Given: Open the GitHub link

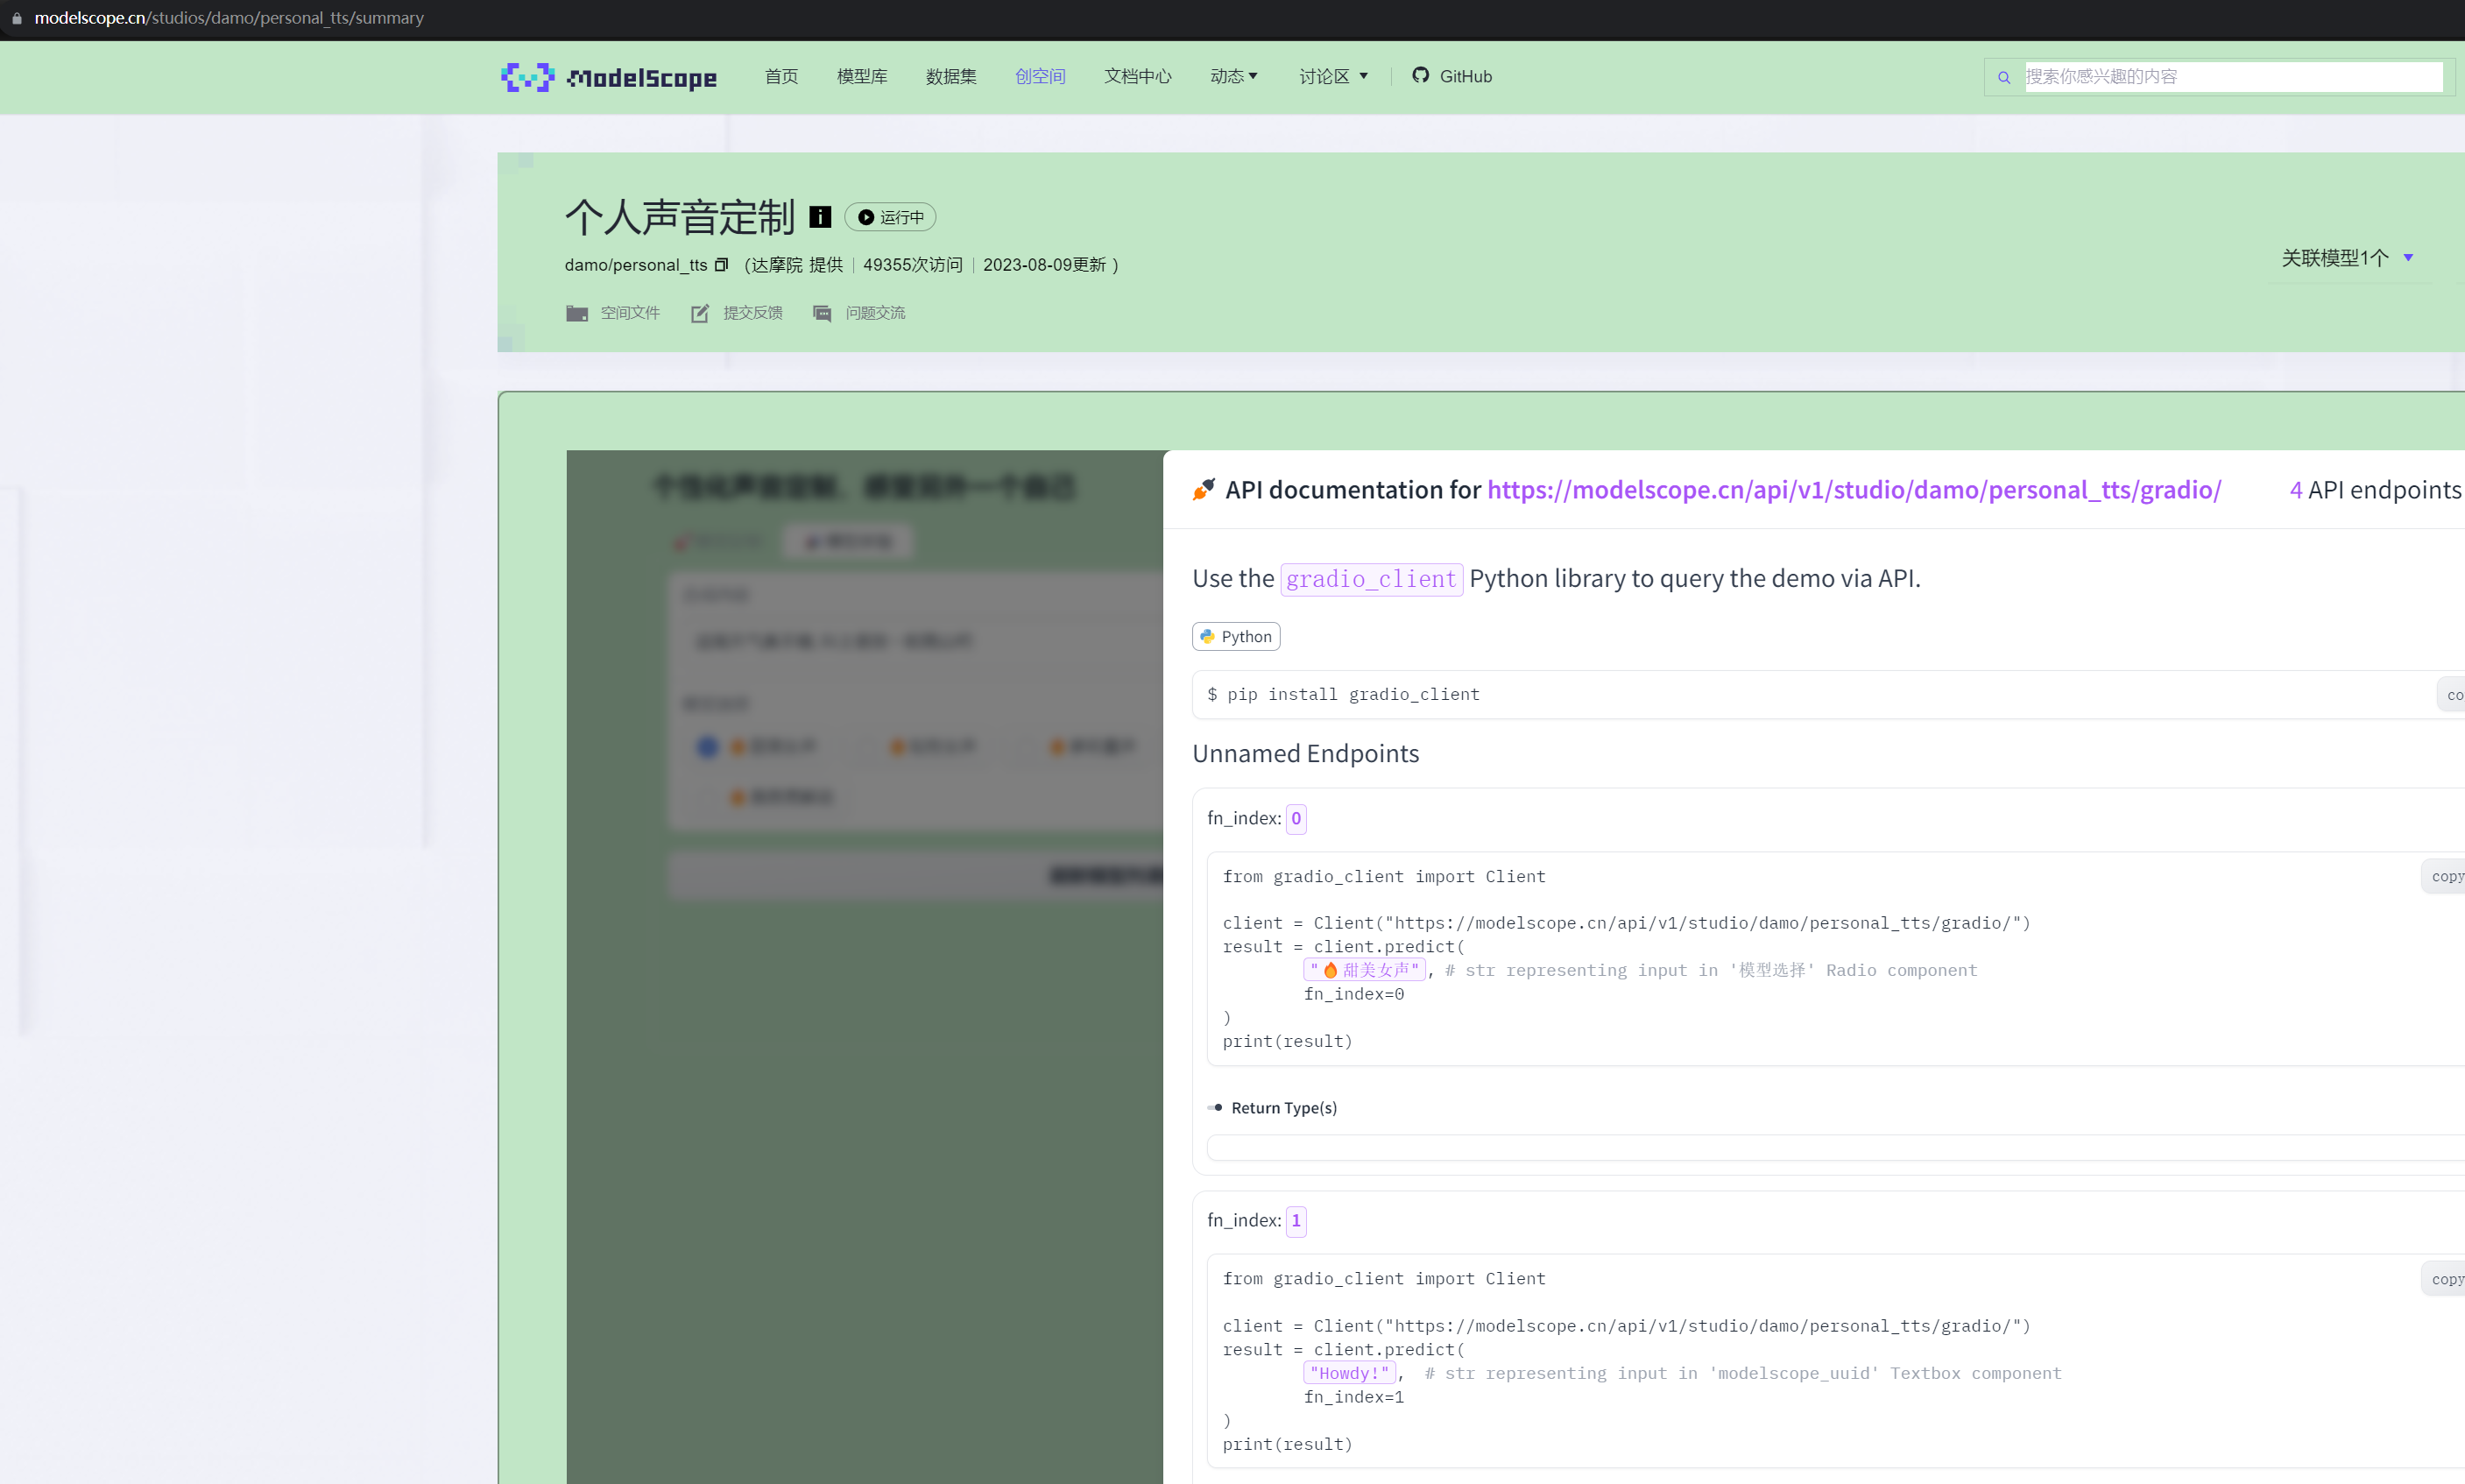Looking at the screenshot, I should (1465, 77).
